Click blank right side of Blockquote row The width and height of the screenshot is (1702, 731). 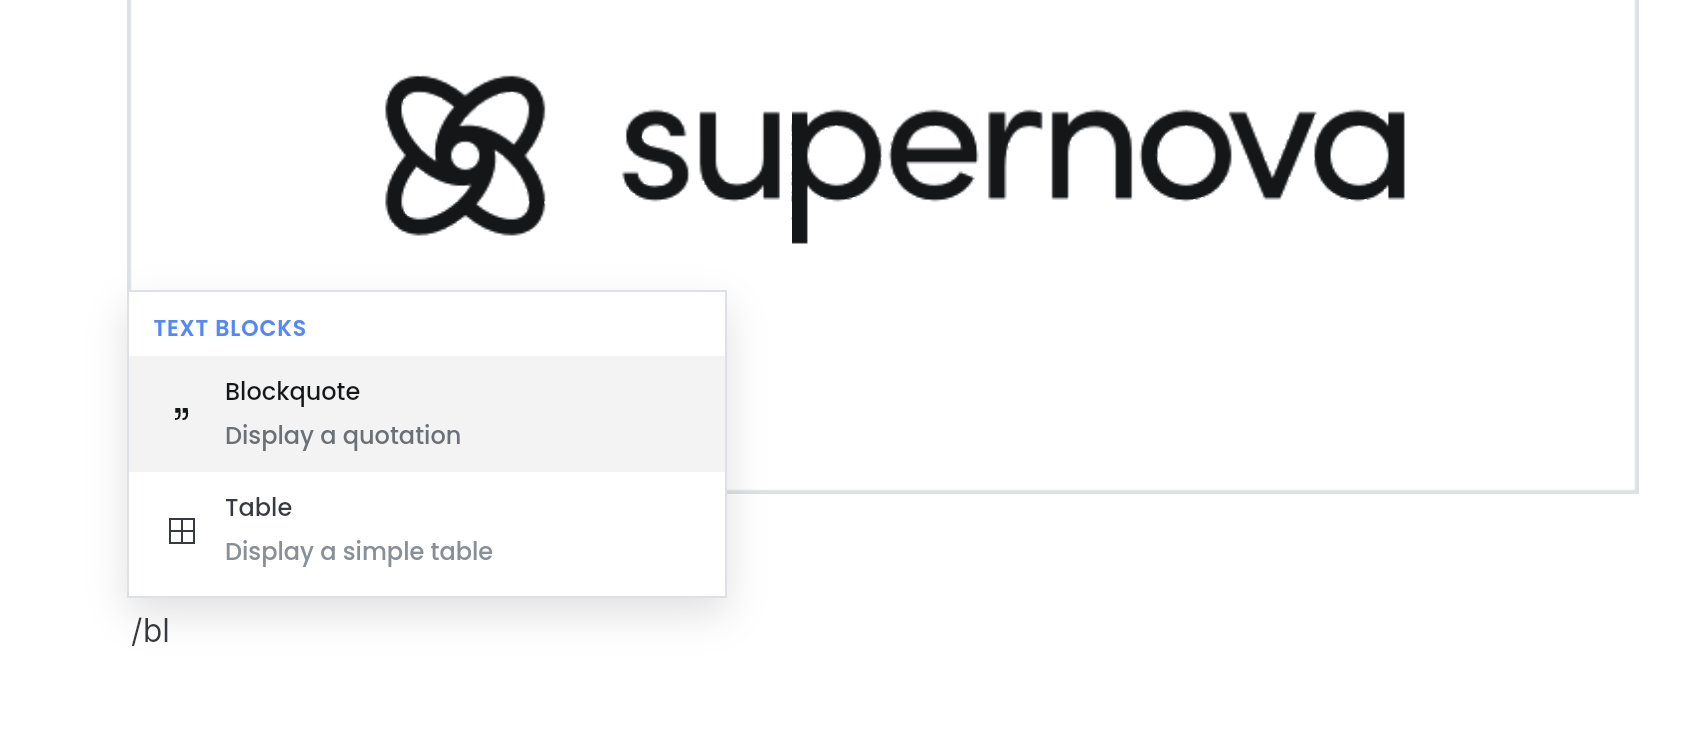(600, 414)
